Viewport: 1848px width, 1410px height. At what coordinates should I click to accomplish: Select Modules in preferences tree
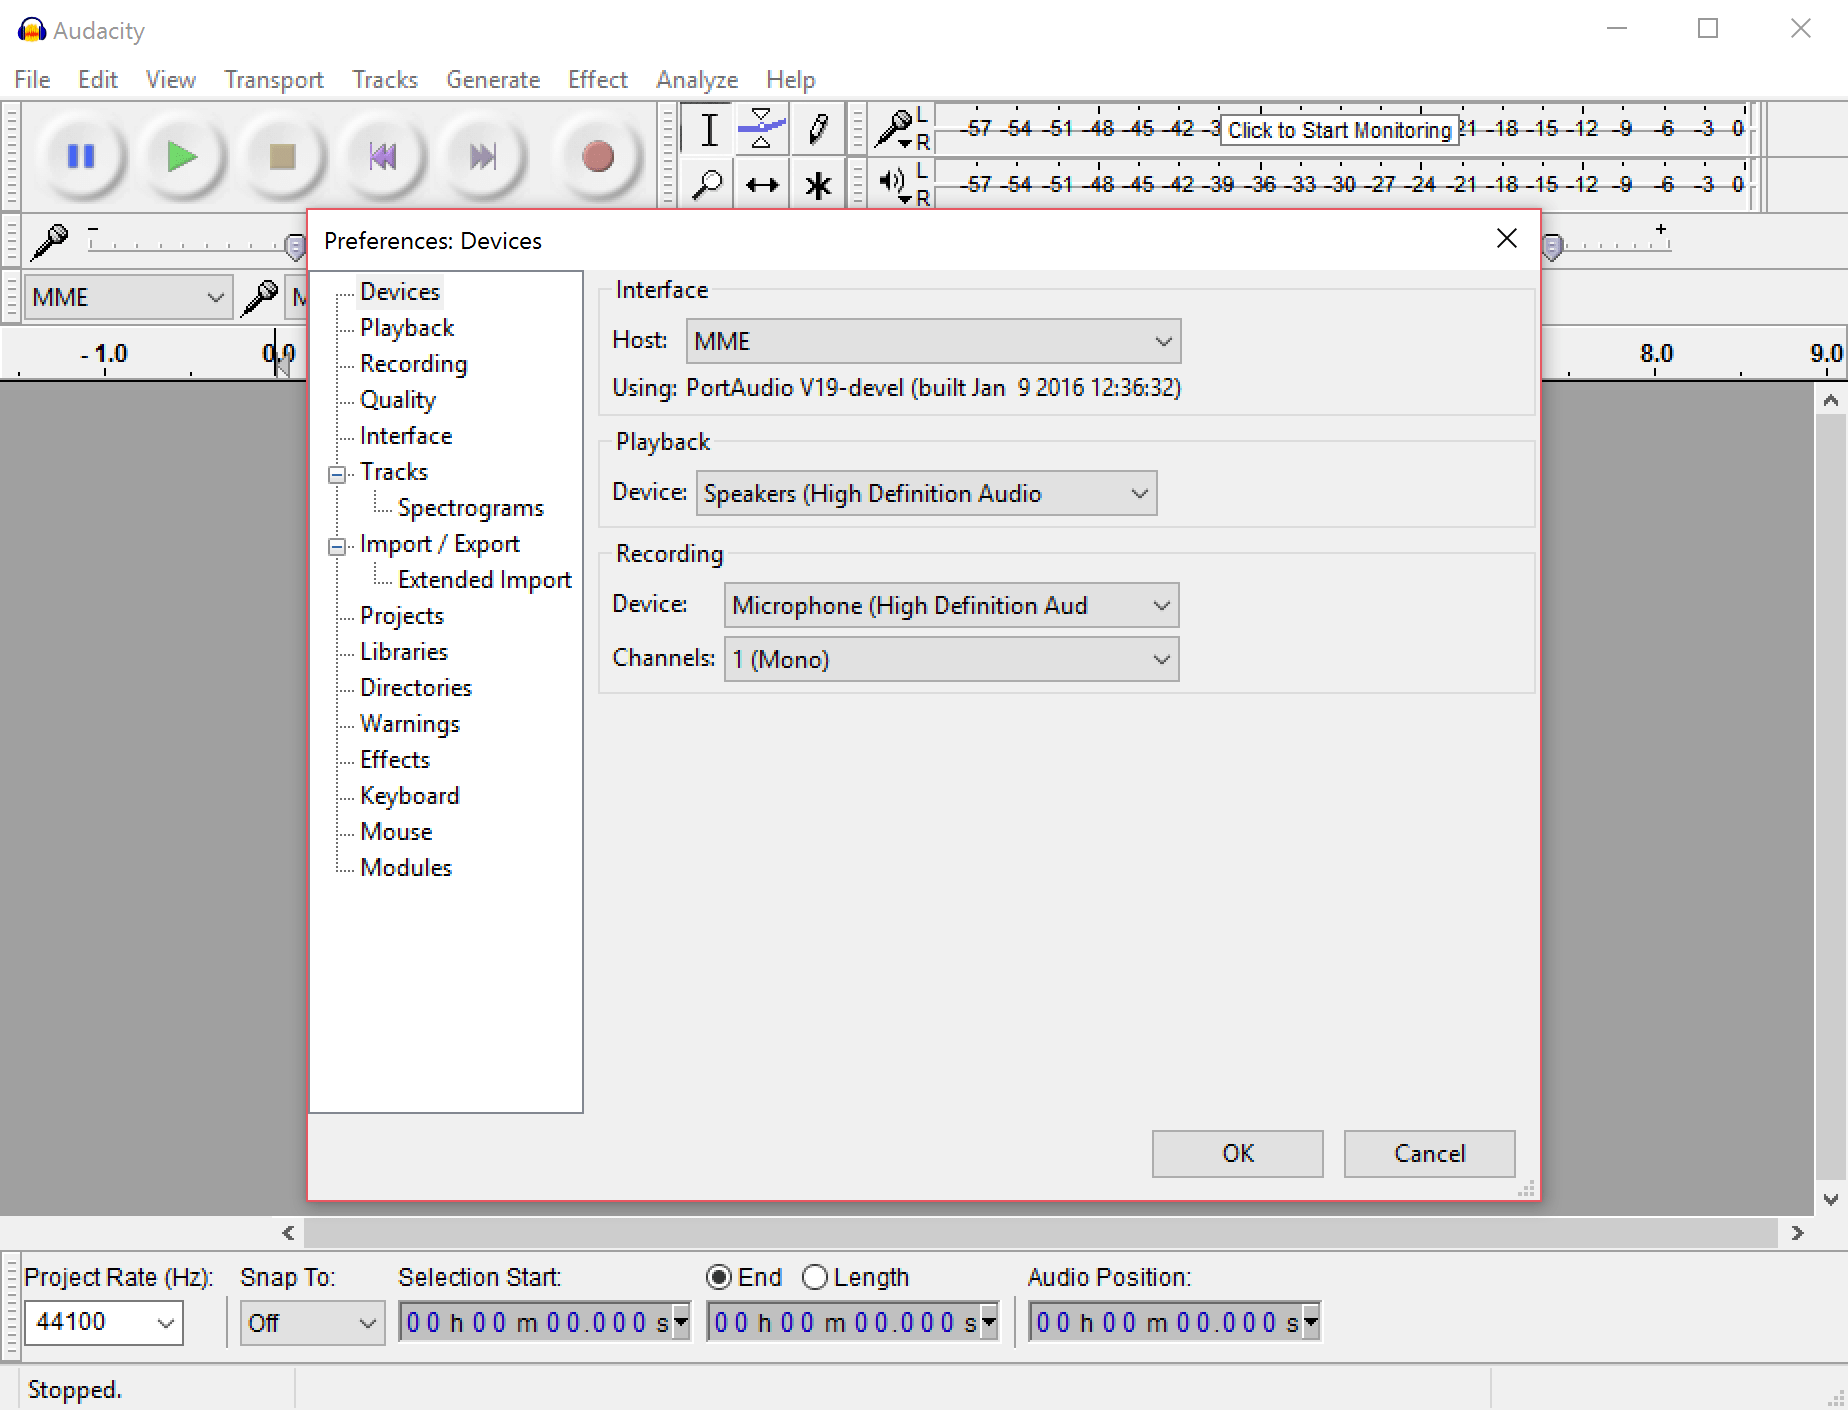(x=406, y=868)
